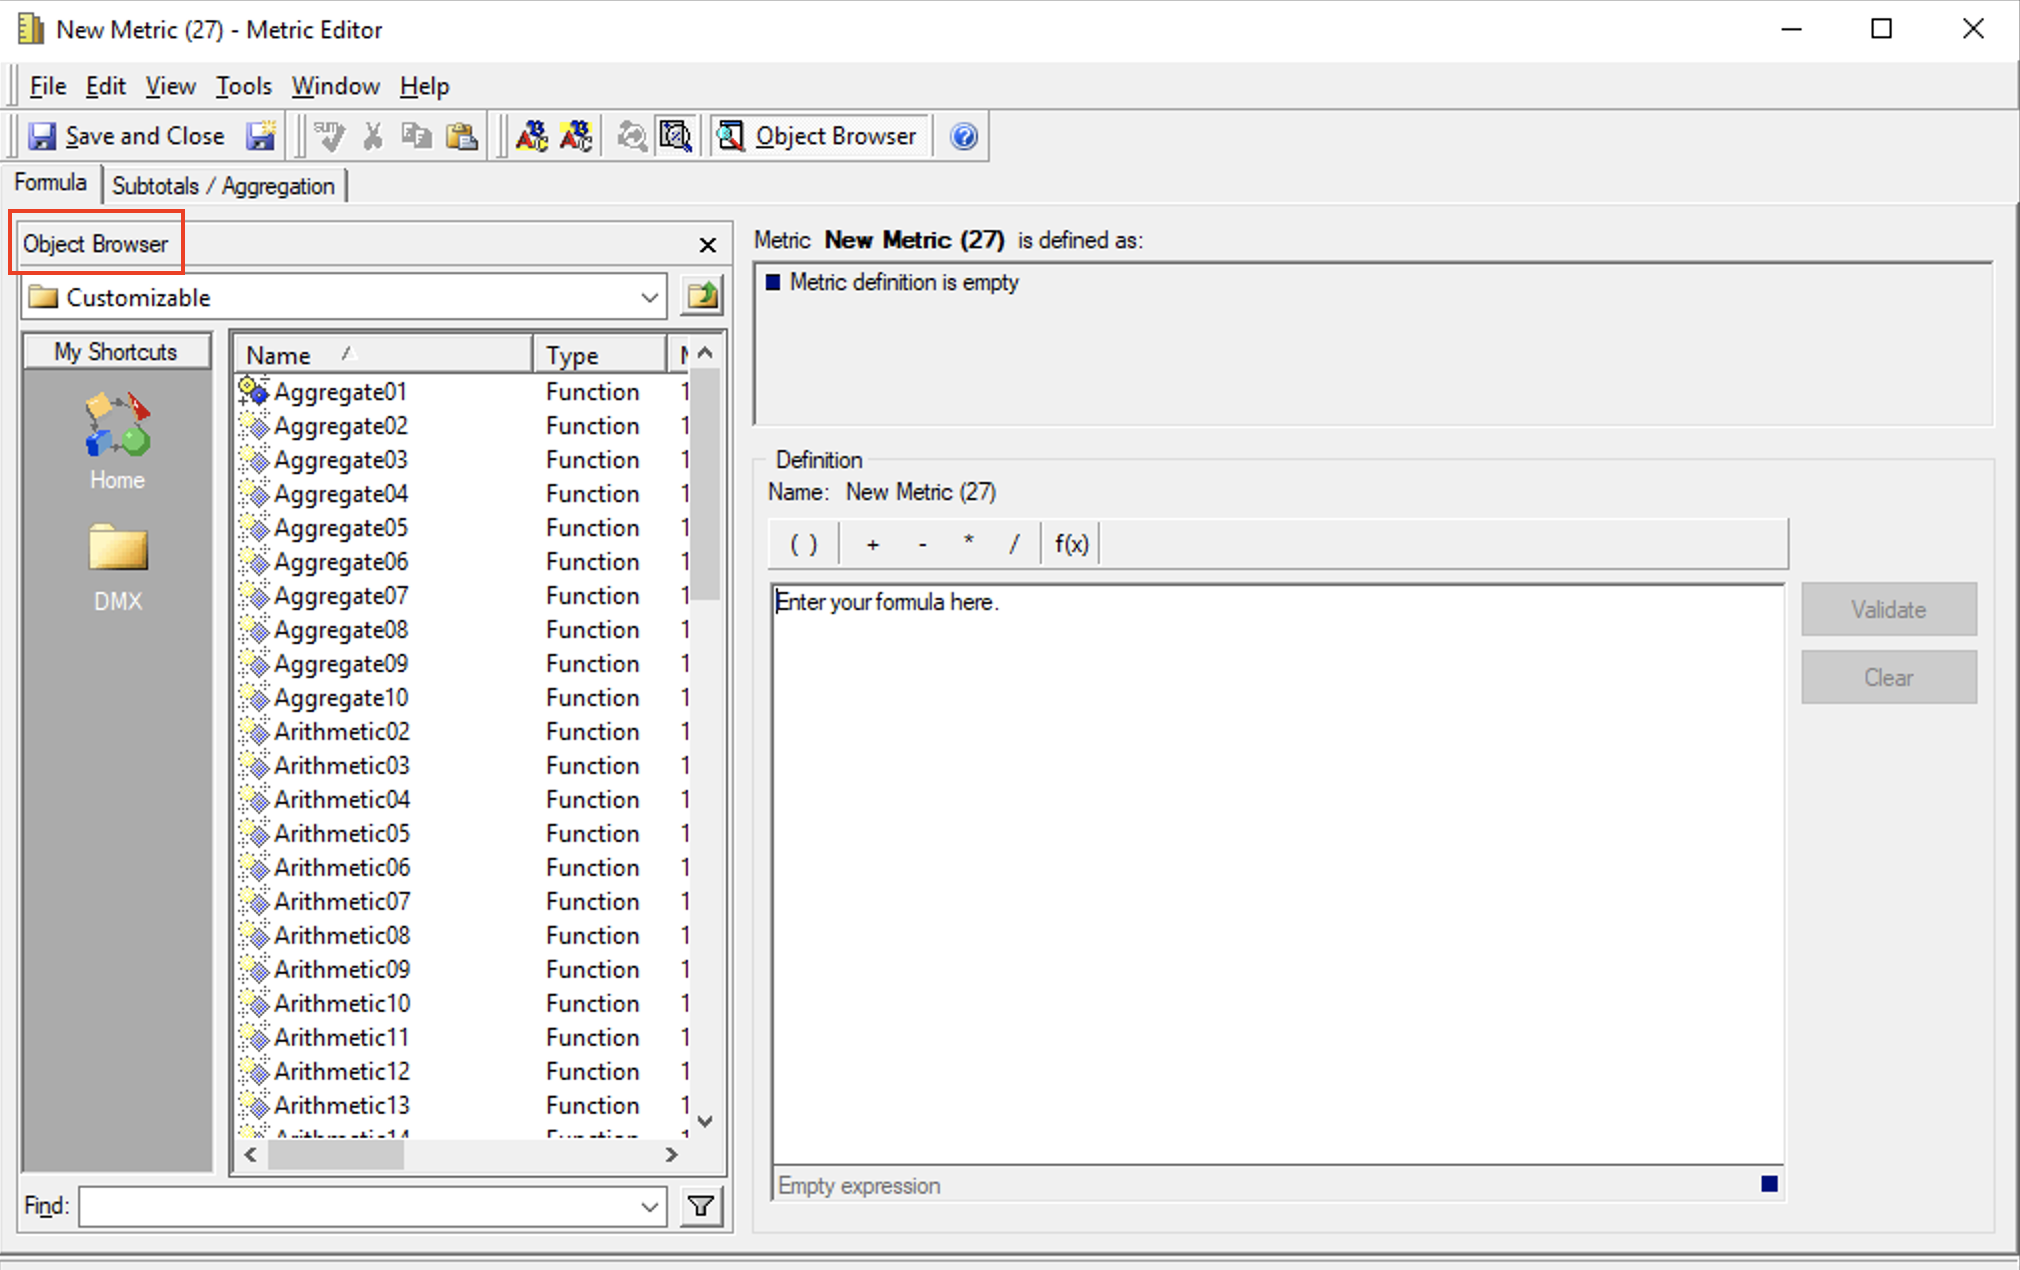
Task: Open the Tools menu
Action: coord(243,86)
